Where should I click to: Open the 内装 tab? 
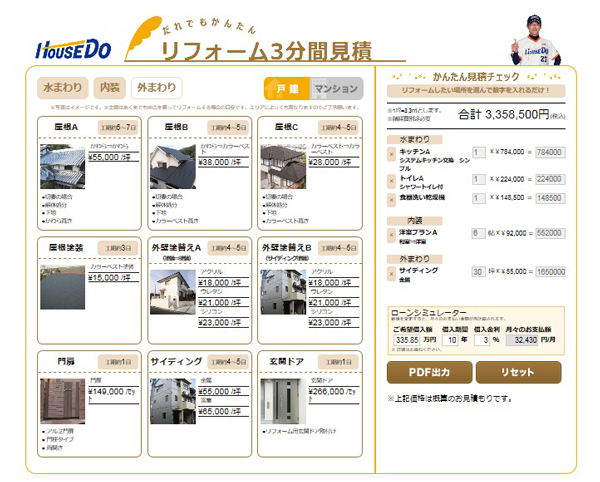click(110, 87)
